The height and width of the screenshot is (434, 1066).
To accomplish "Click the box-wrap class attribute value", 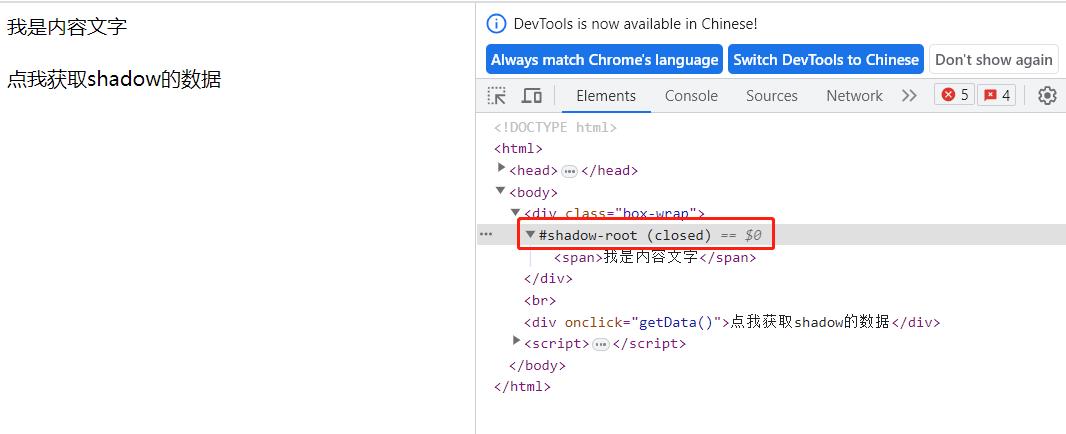I will [657, 214].
